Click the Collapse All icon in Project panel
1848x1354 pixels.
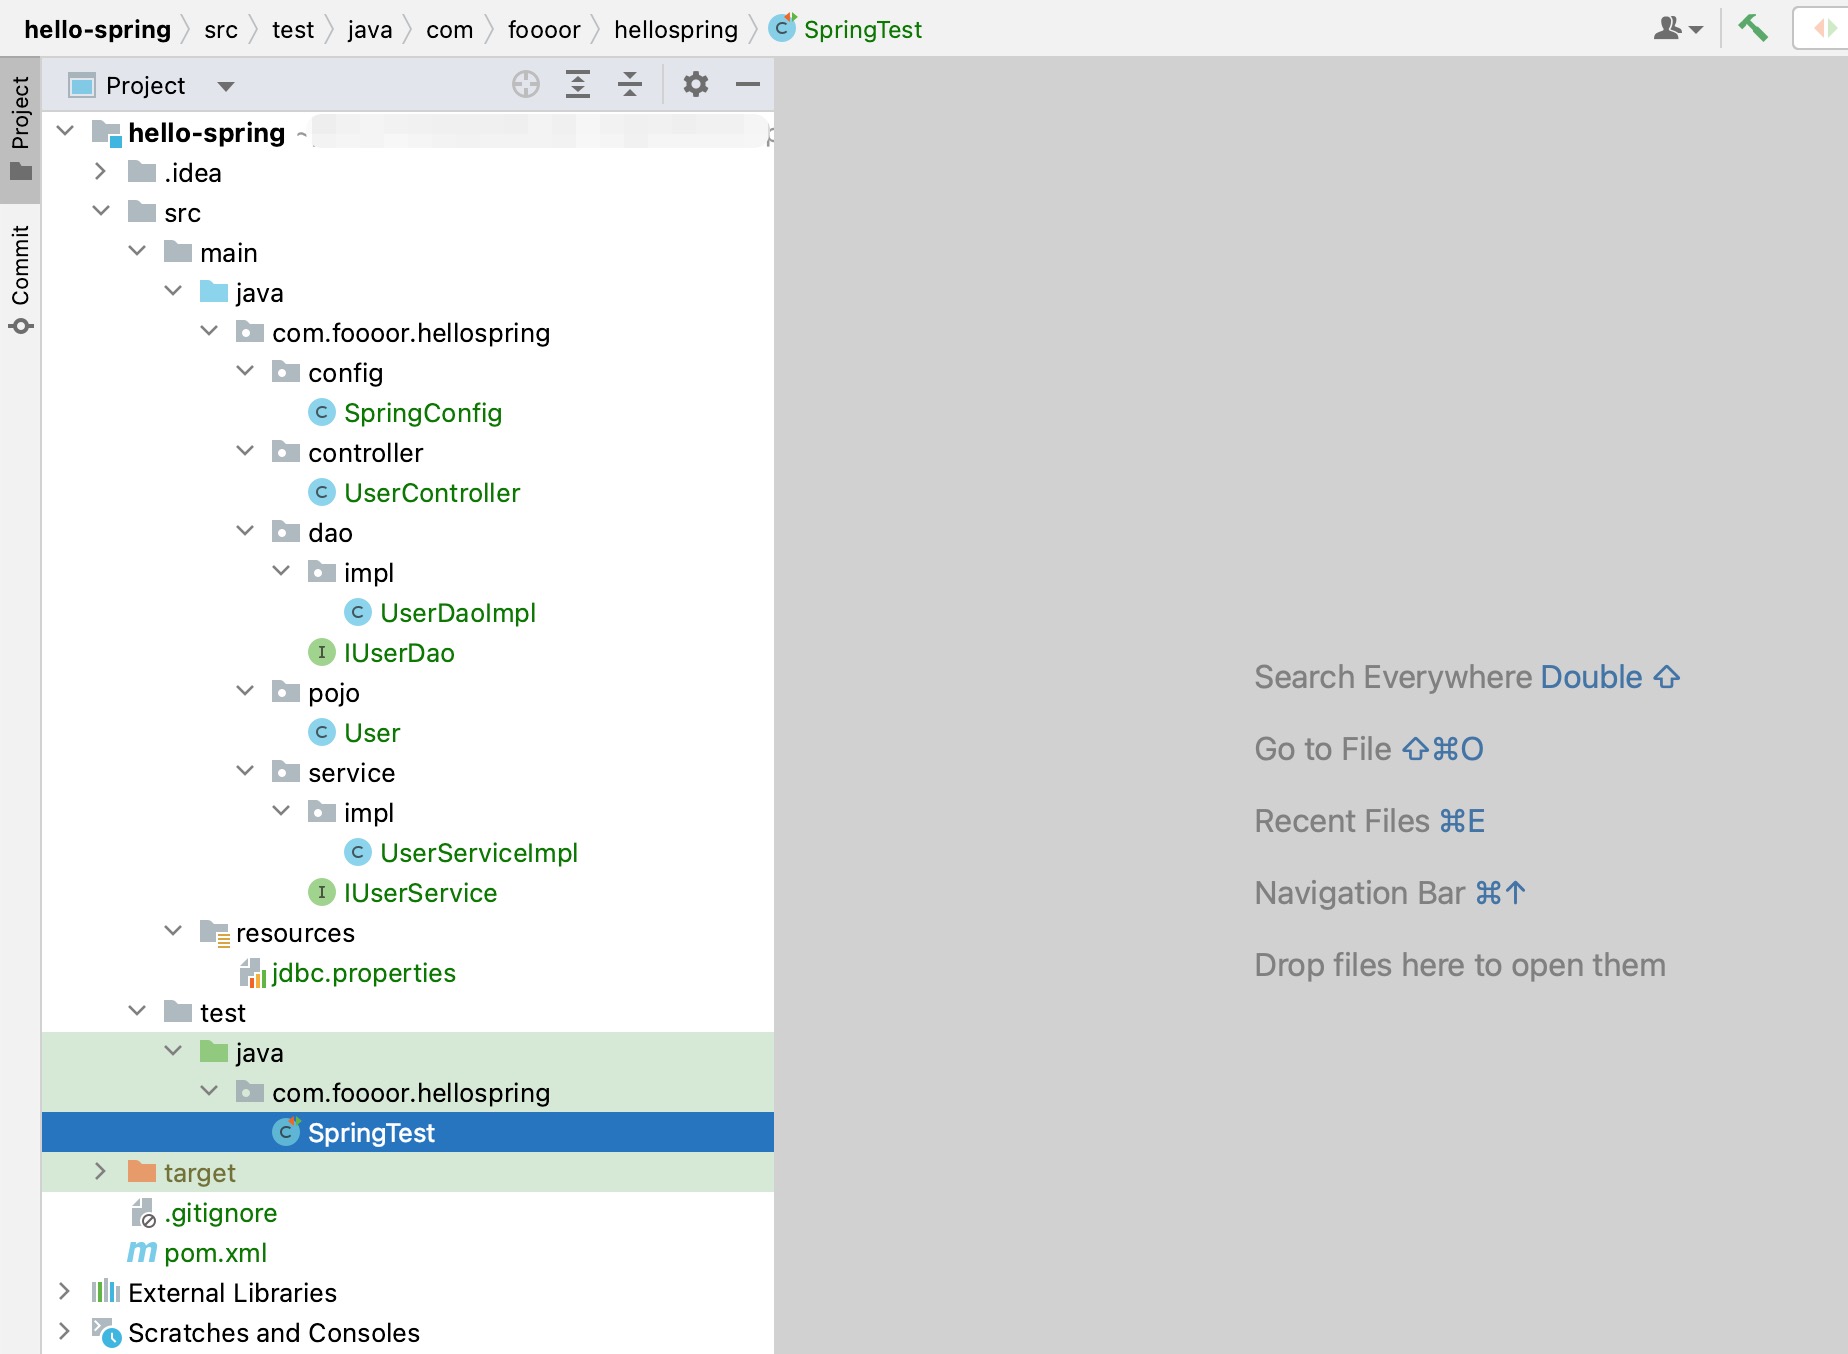630,85
